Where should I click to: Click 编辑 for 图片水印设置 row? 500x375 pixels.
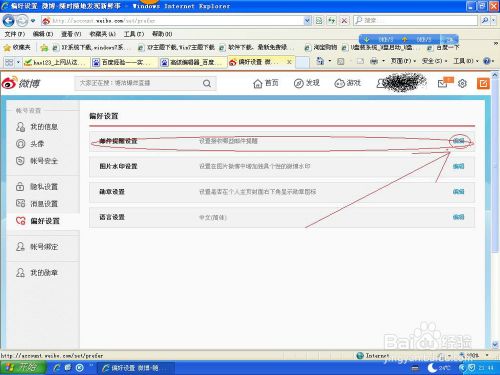click(x=459, y=166)
